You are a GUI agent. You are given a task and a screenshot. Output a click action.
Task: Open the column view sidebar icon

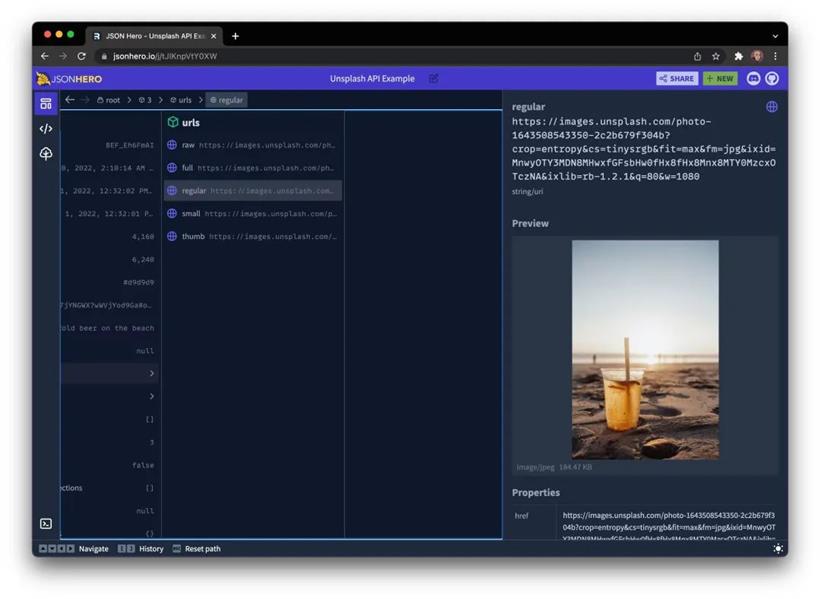coord(46,104)
